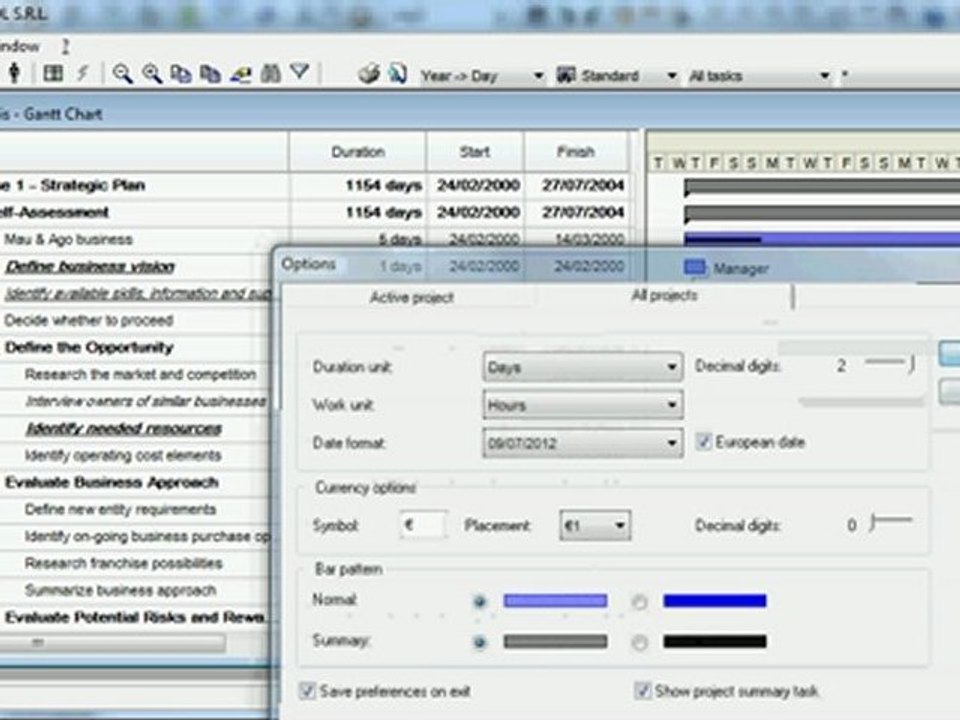Click the view icon beside Standard
The image size is (960, 720).
click(x=566, y=75)
